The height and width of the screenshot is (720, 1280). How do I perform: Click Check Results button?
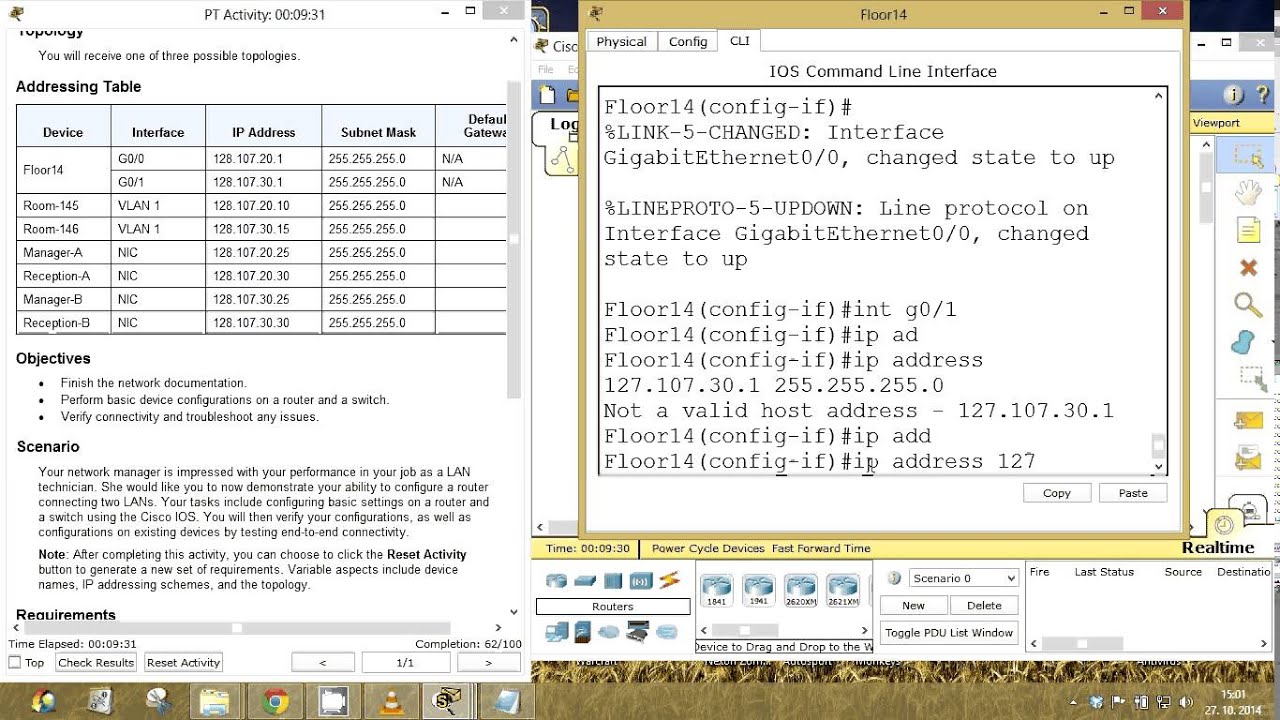pyautogui.click(x=96, y=662)
